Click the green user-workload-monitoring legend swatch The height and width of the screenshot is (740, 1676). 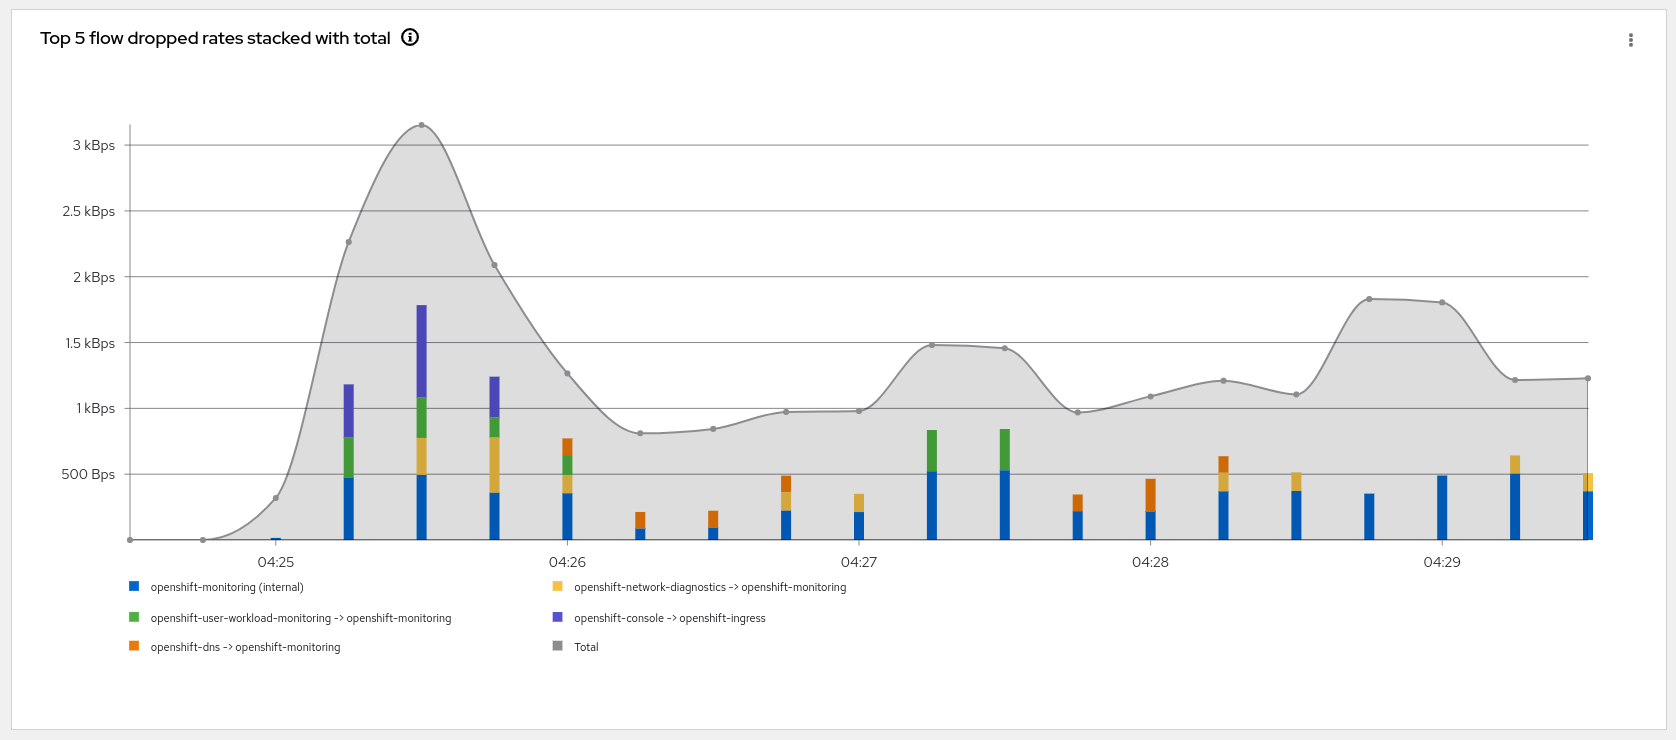tap(134, 617)
